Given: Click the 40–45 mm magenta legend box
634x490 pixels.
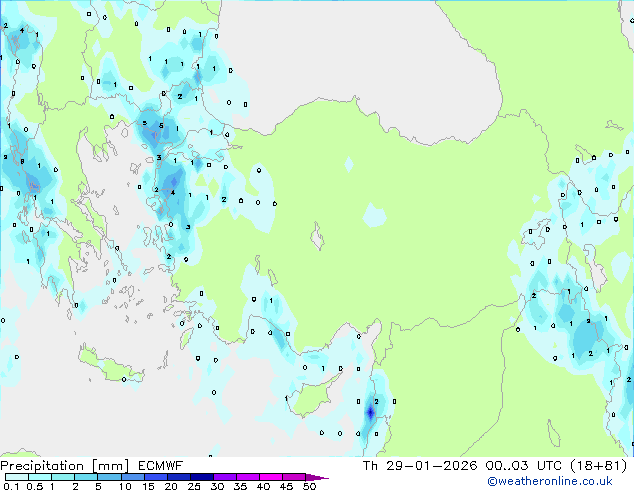Looking at the screenshot, I should 271,477.
